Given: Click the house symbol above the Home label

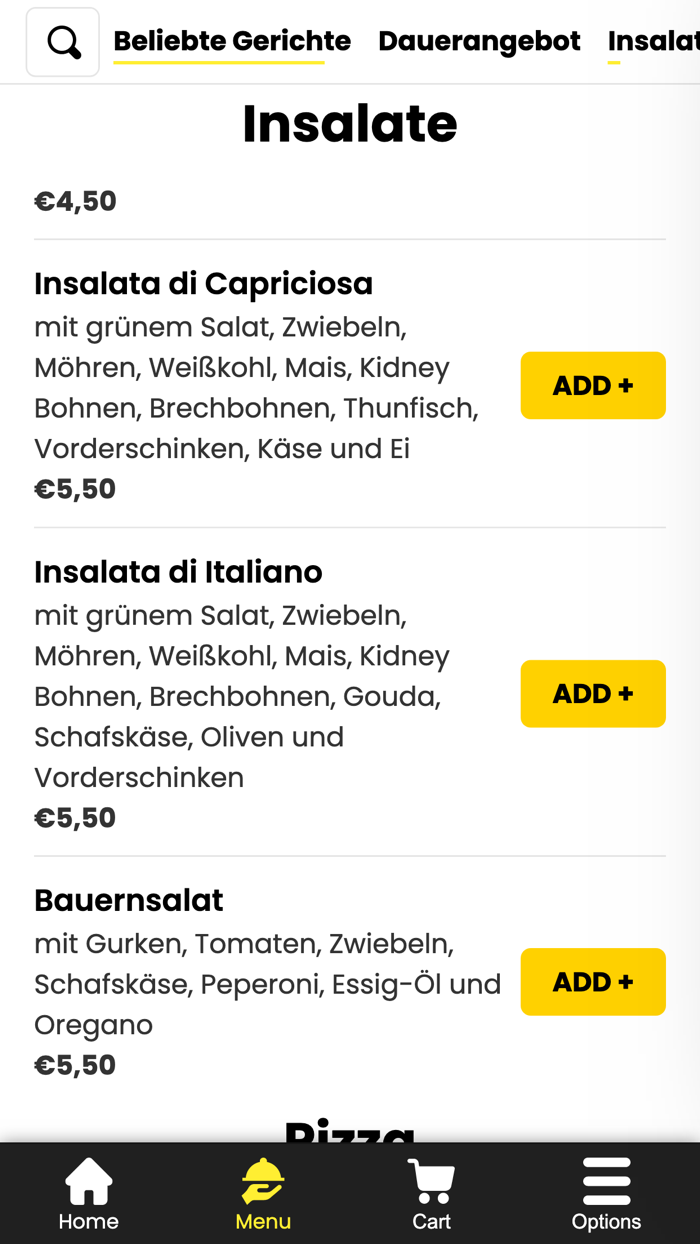Looking at the screenshot, I should [88, 1178].
